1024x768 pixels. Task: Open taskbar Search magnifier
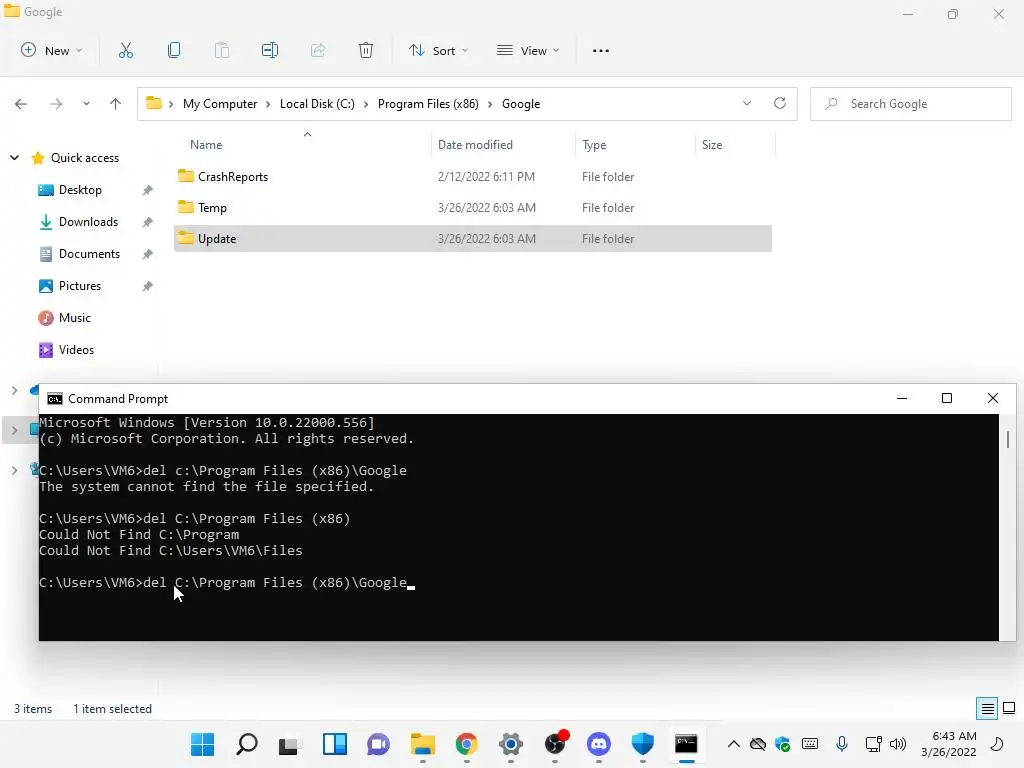coord(247,744)
